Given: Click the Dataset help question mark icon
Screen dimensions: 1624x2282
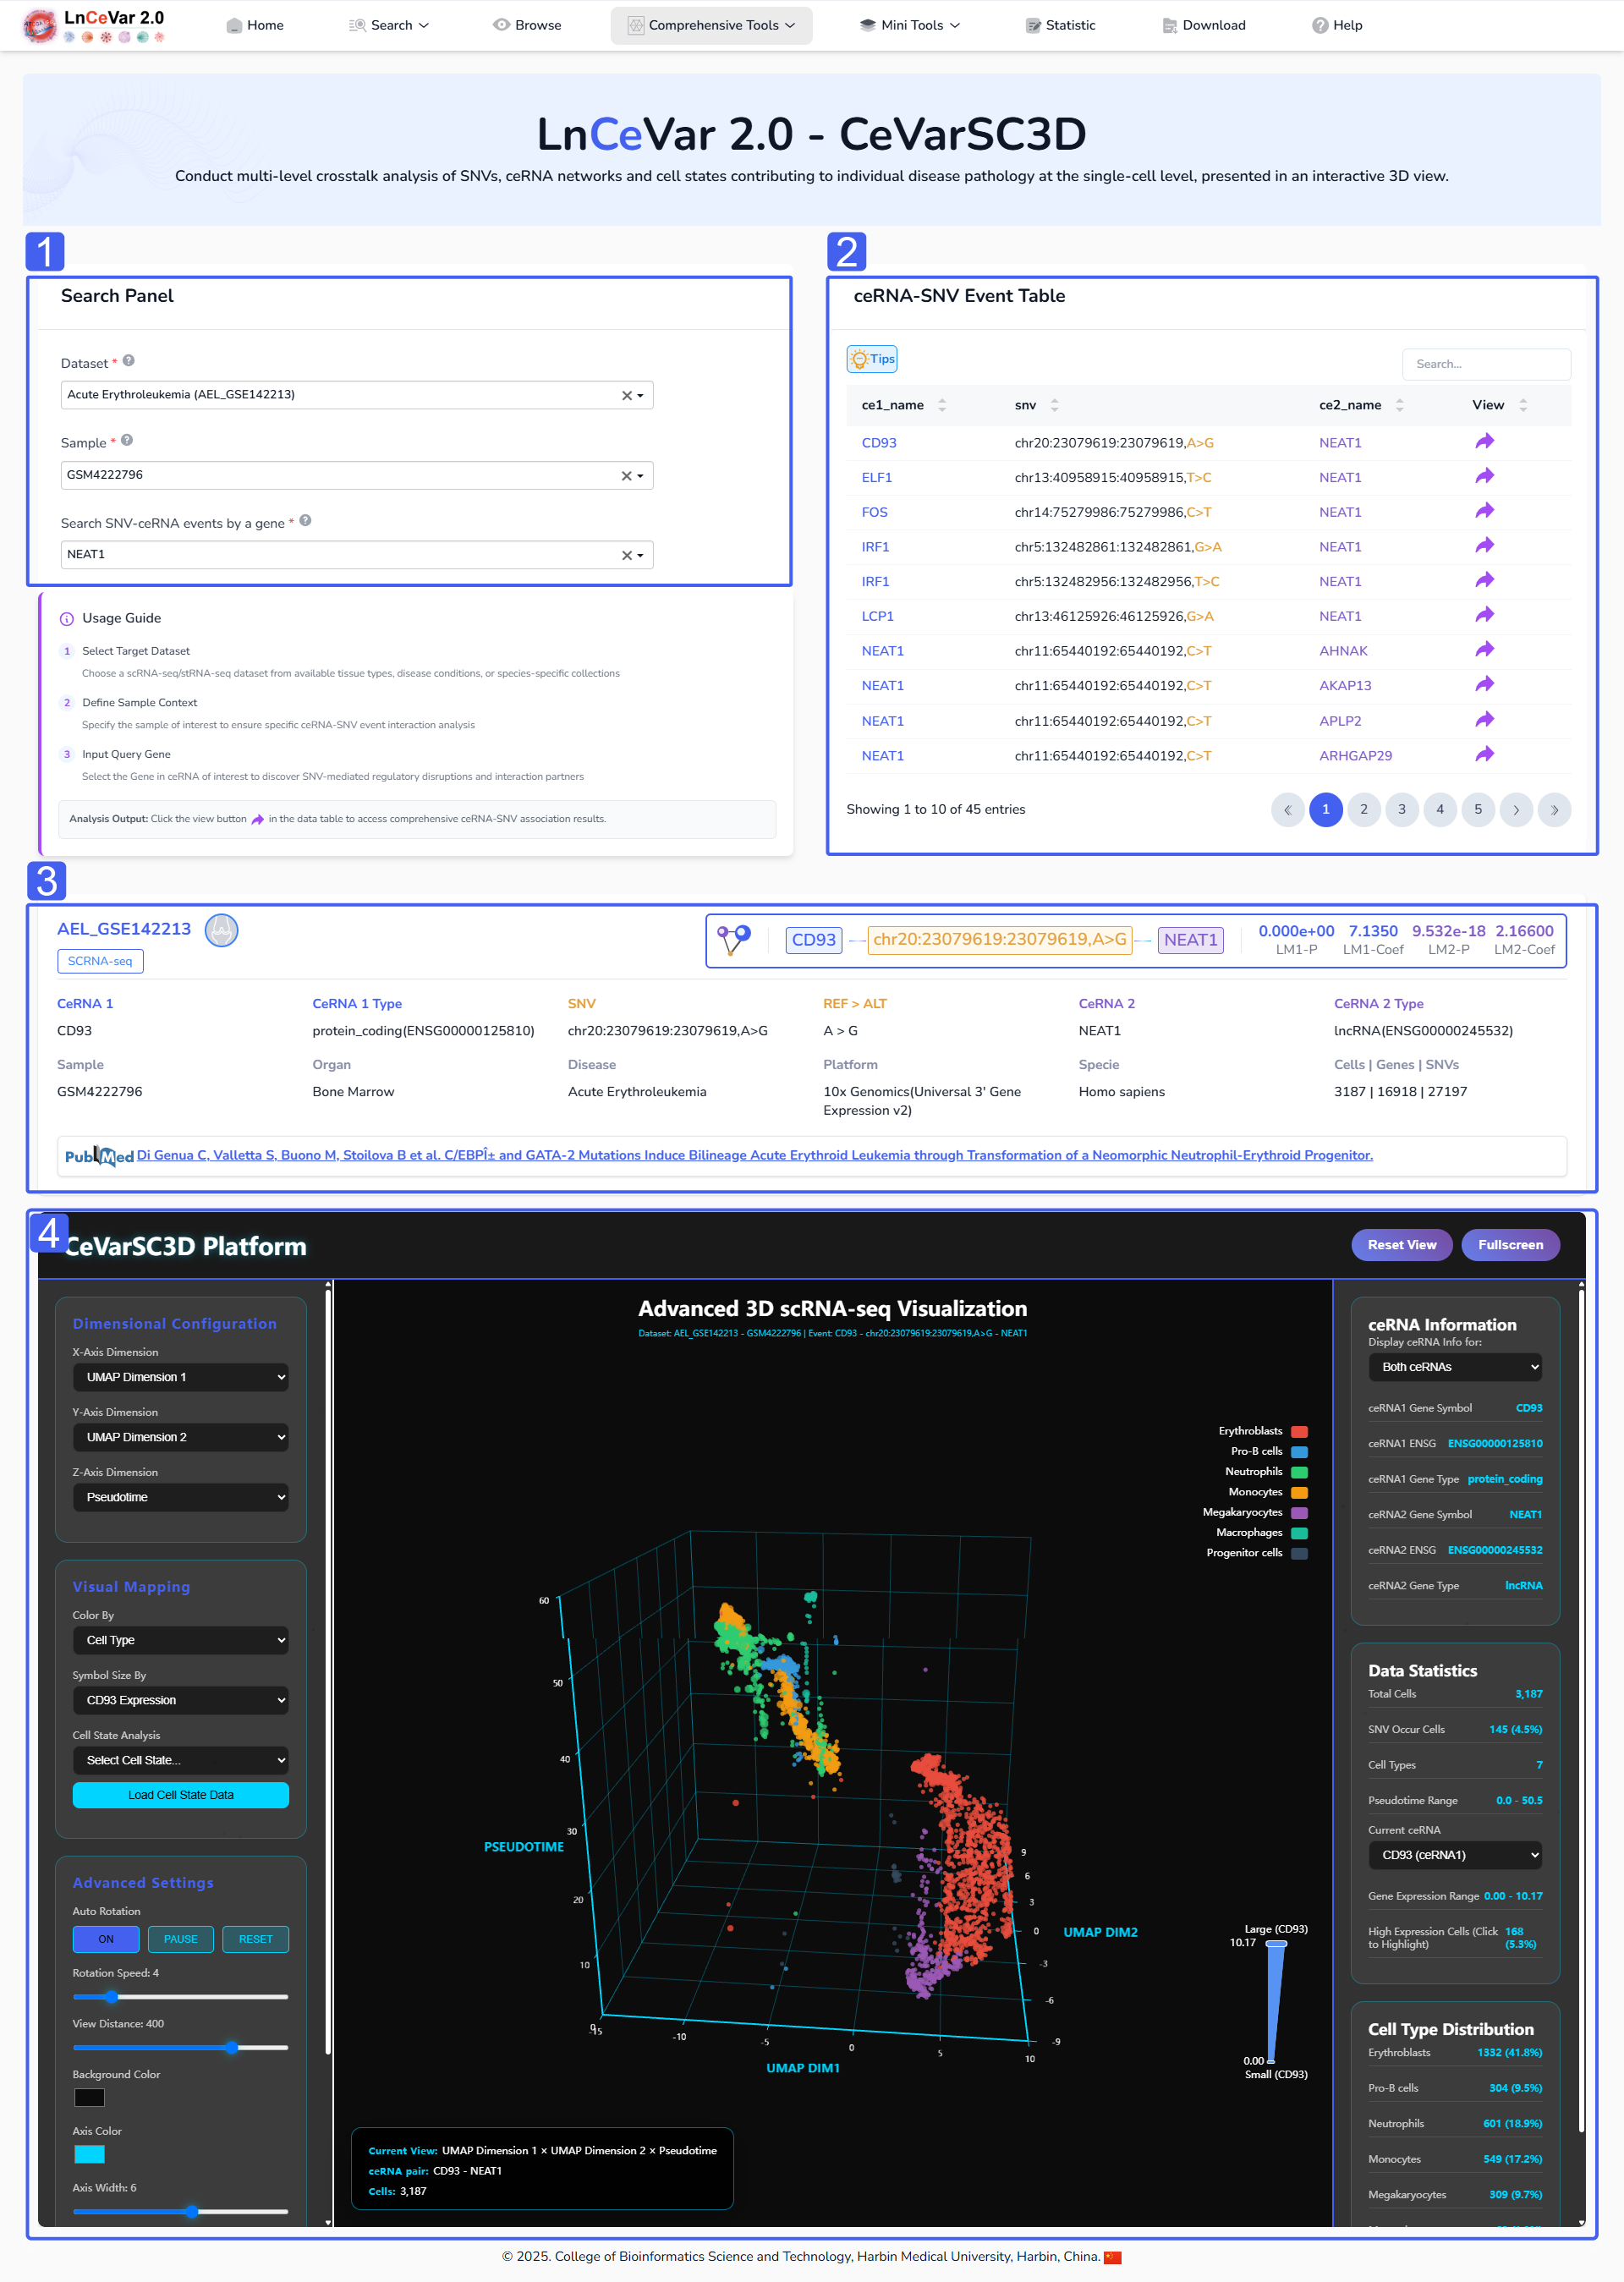Looking at the screenshot, I should [129, 361].
